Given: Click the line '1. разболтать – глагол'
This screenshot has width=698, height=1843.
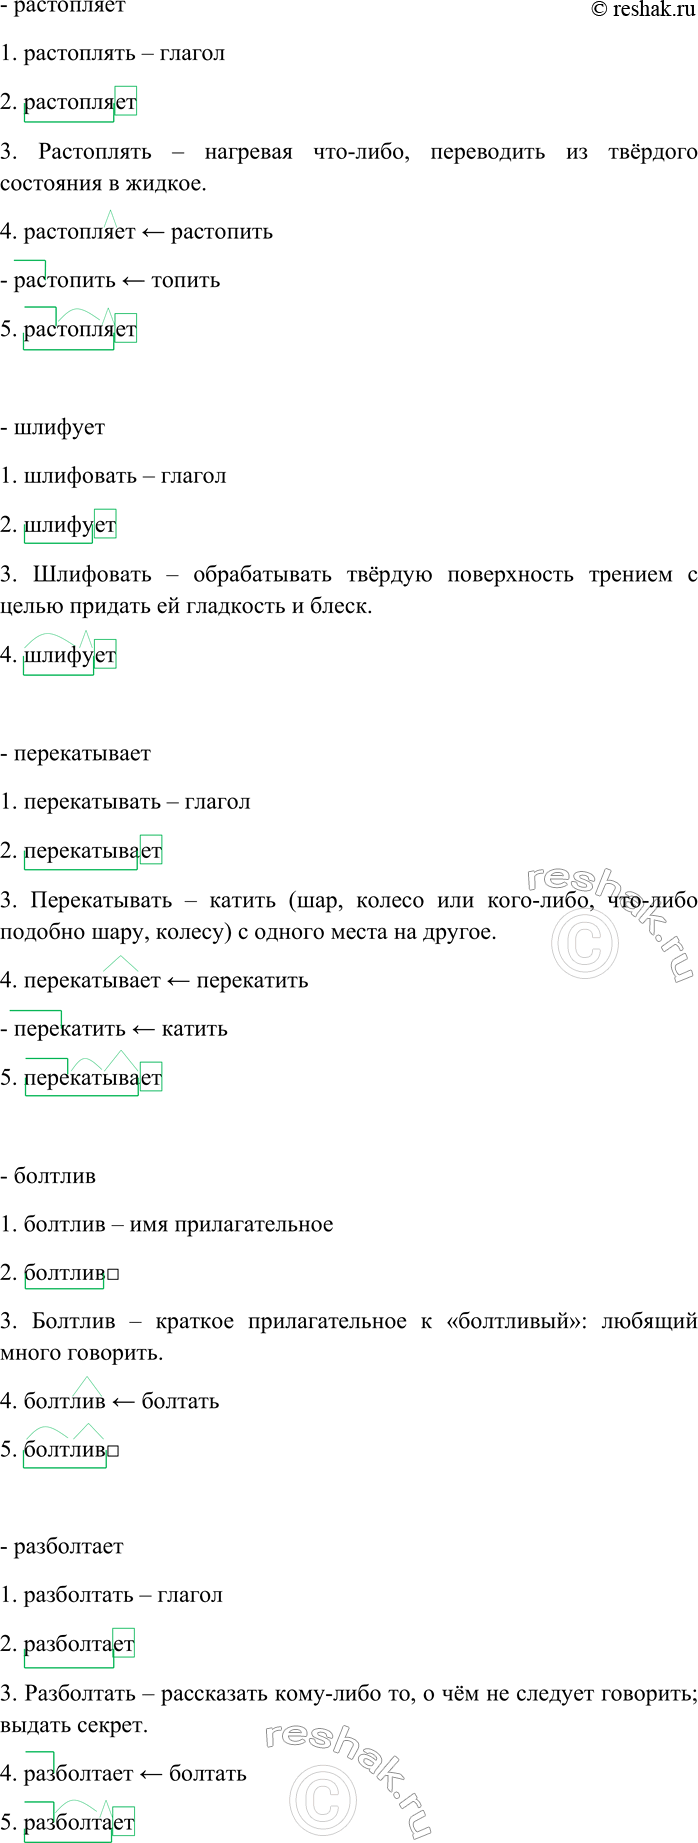Looking at the screenshot, I should pyautogui.click(x=111, y=1596).
